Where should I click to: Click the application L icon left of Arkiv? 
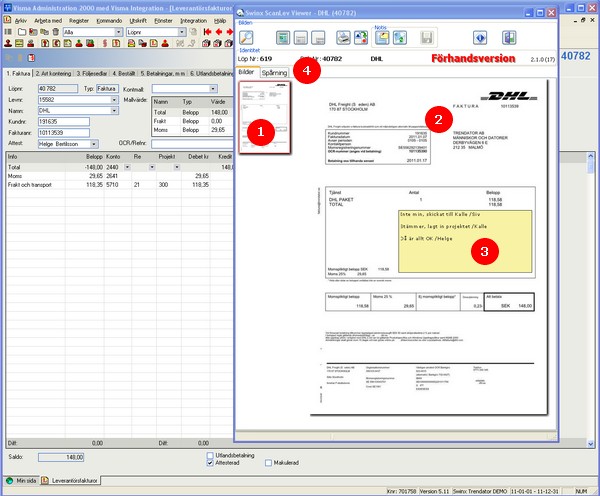click(x=7, y=20)
